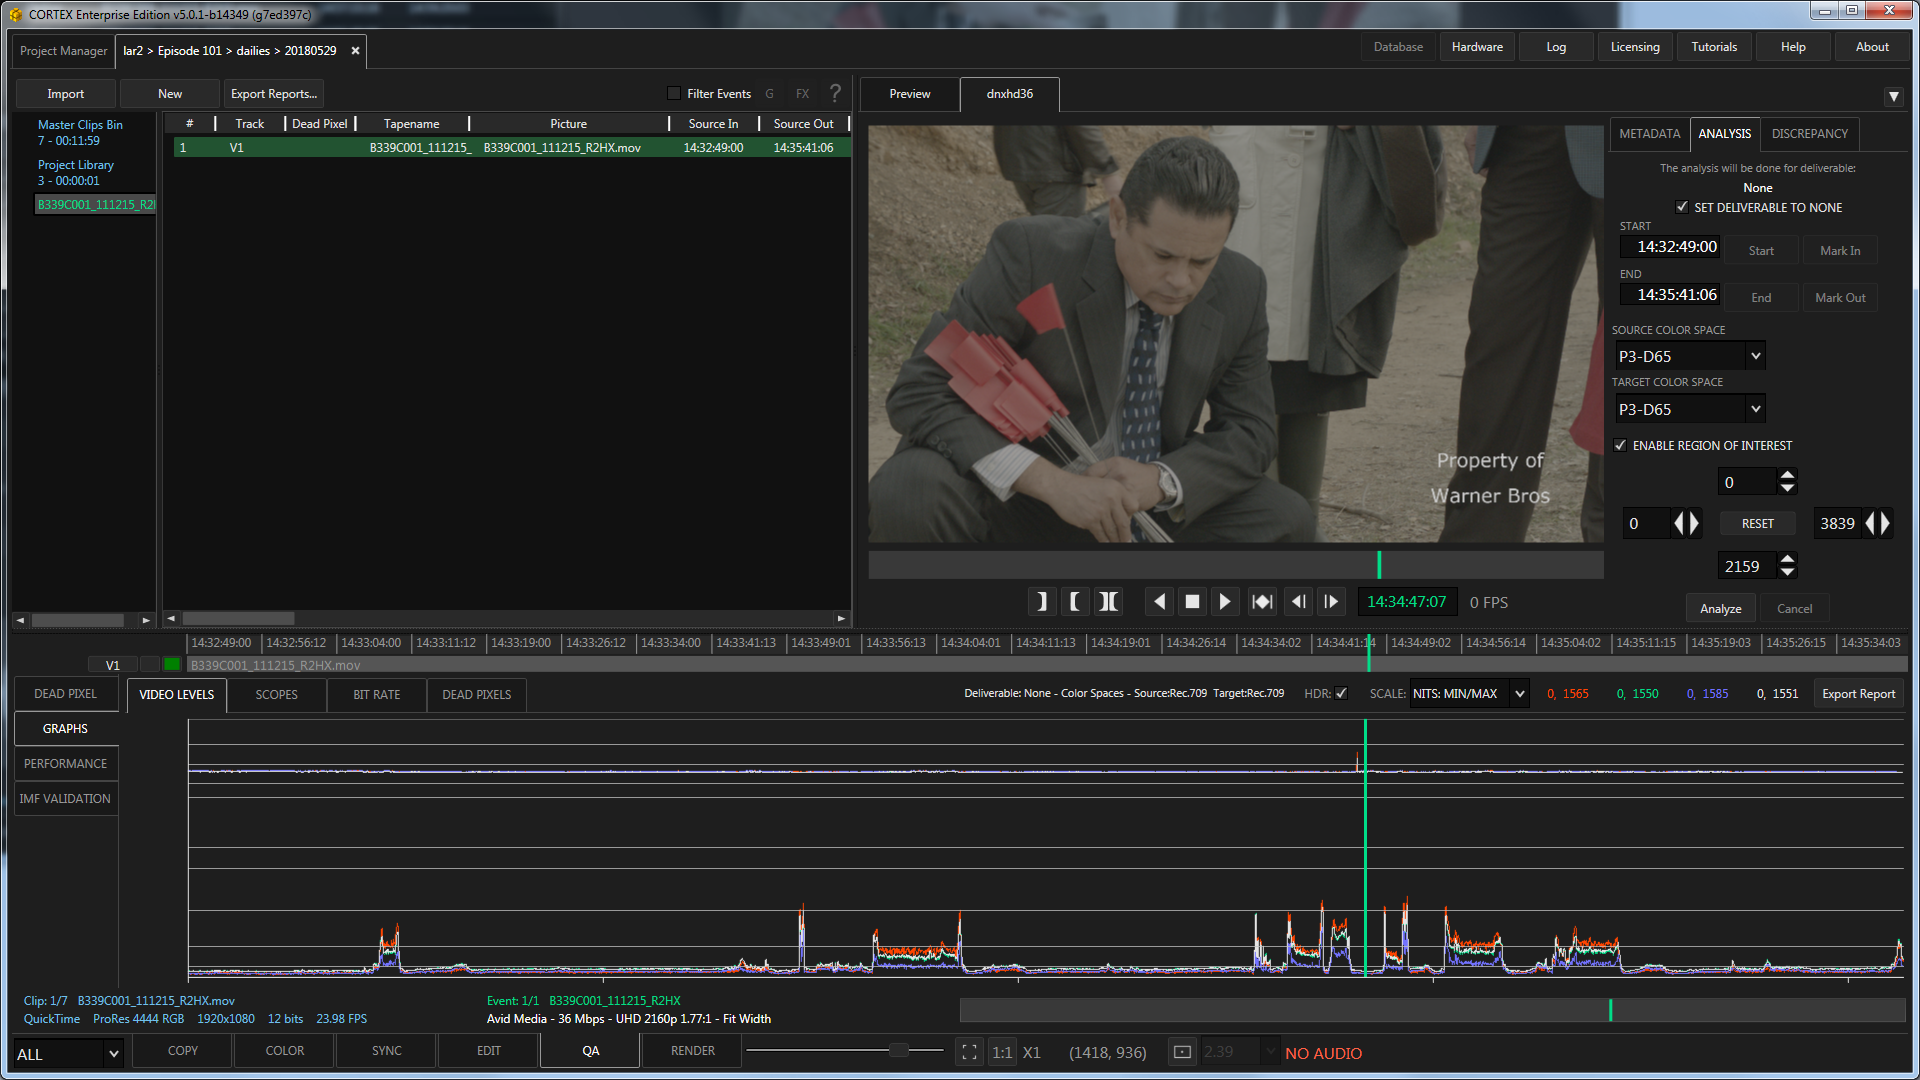Uncheck Set Deliverable To None

[1682, 207]
